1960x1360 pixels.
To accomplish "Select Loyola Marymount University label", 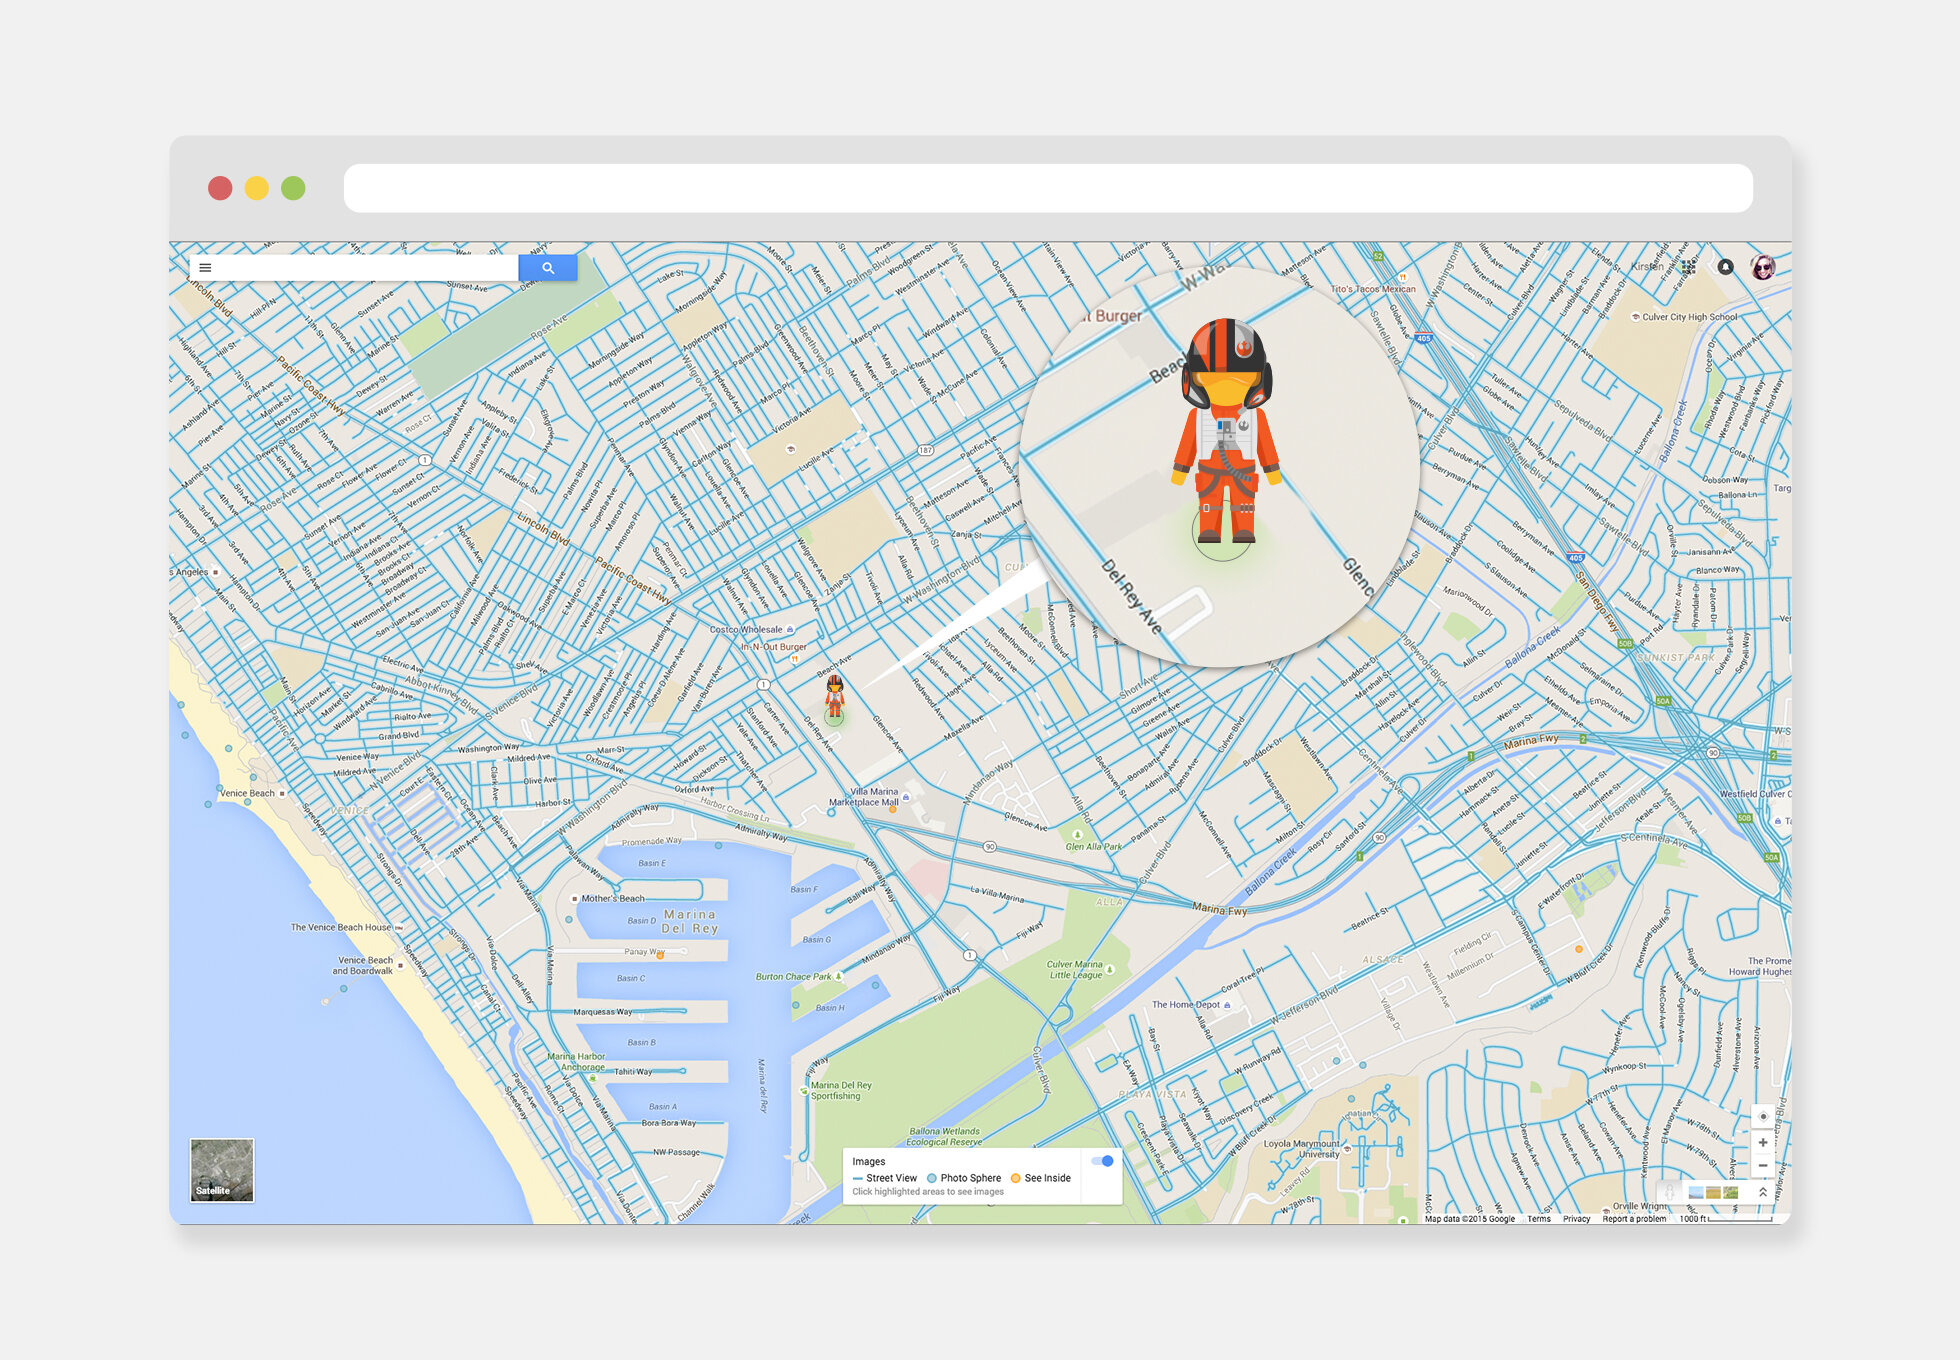I will [1301, 1149].
